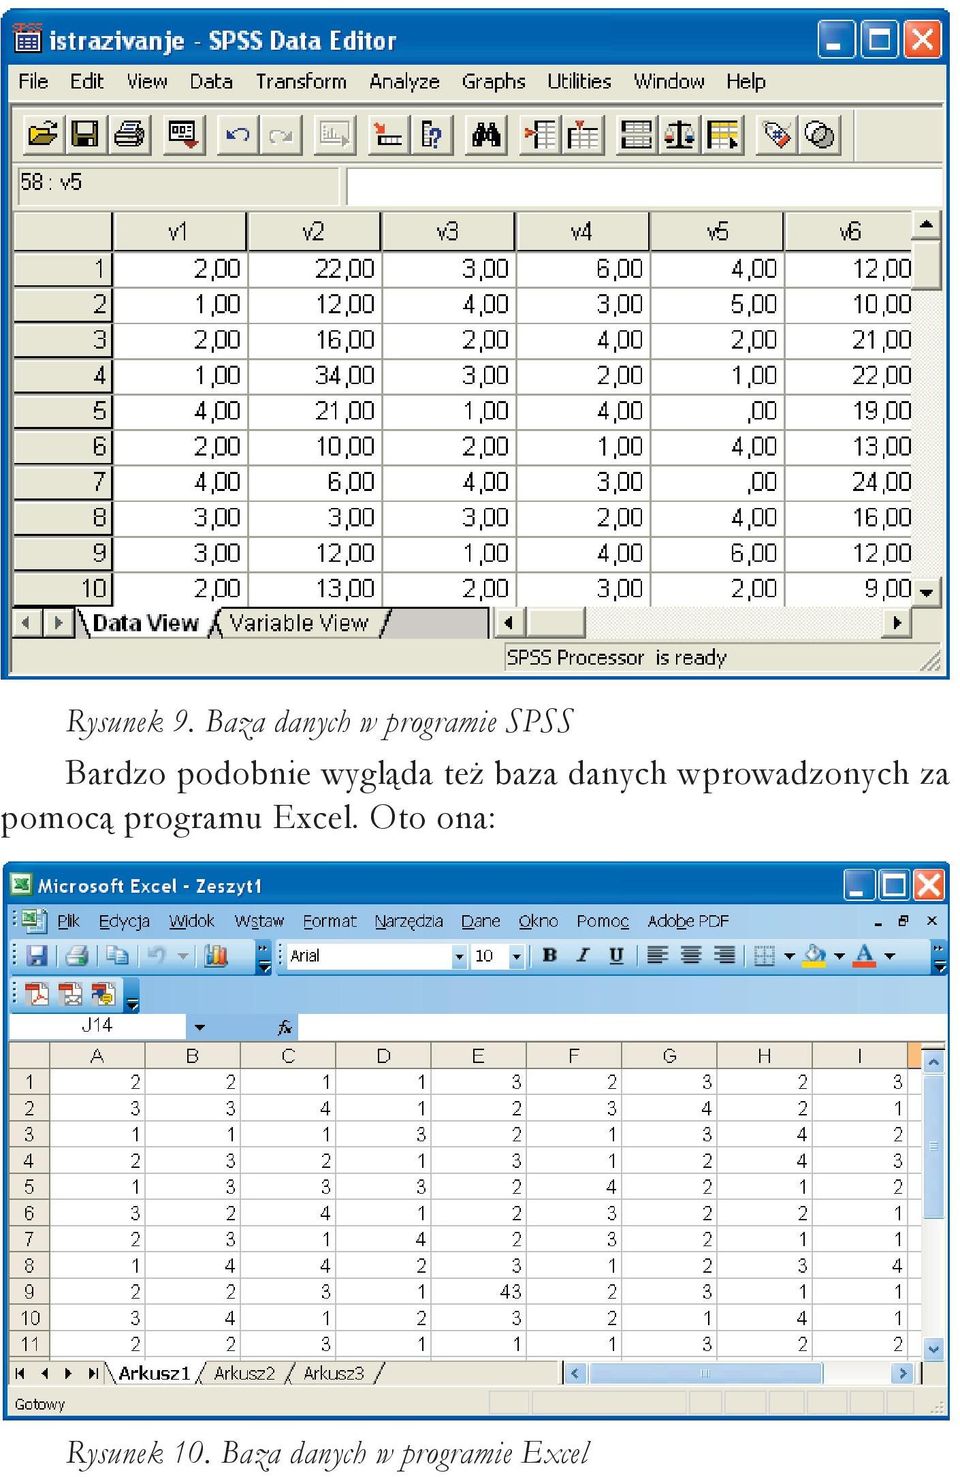Open the Chart Wizard icon in Excel
The width and height of the screenshot is (960, 1477).
216,956
